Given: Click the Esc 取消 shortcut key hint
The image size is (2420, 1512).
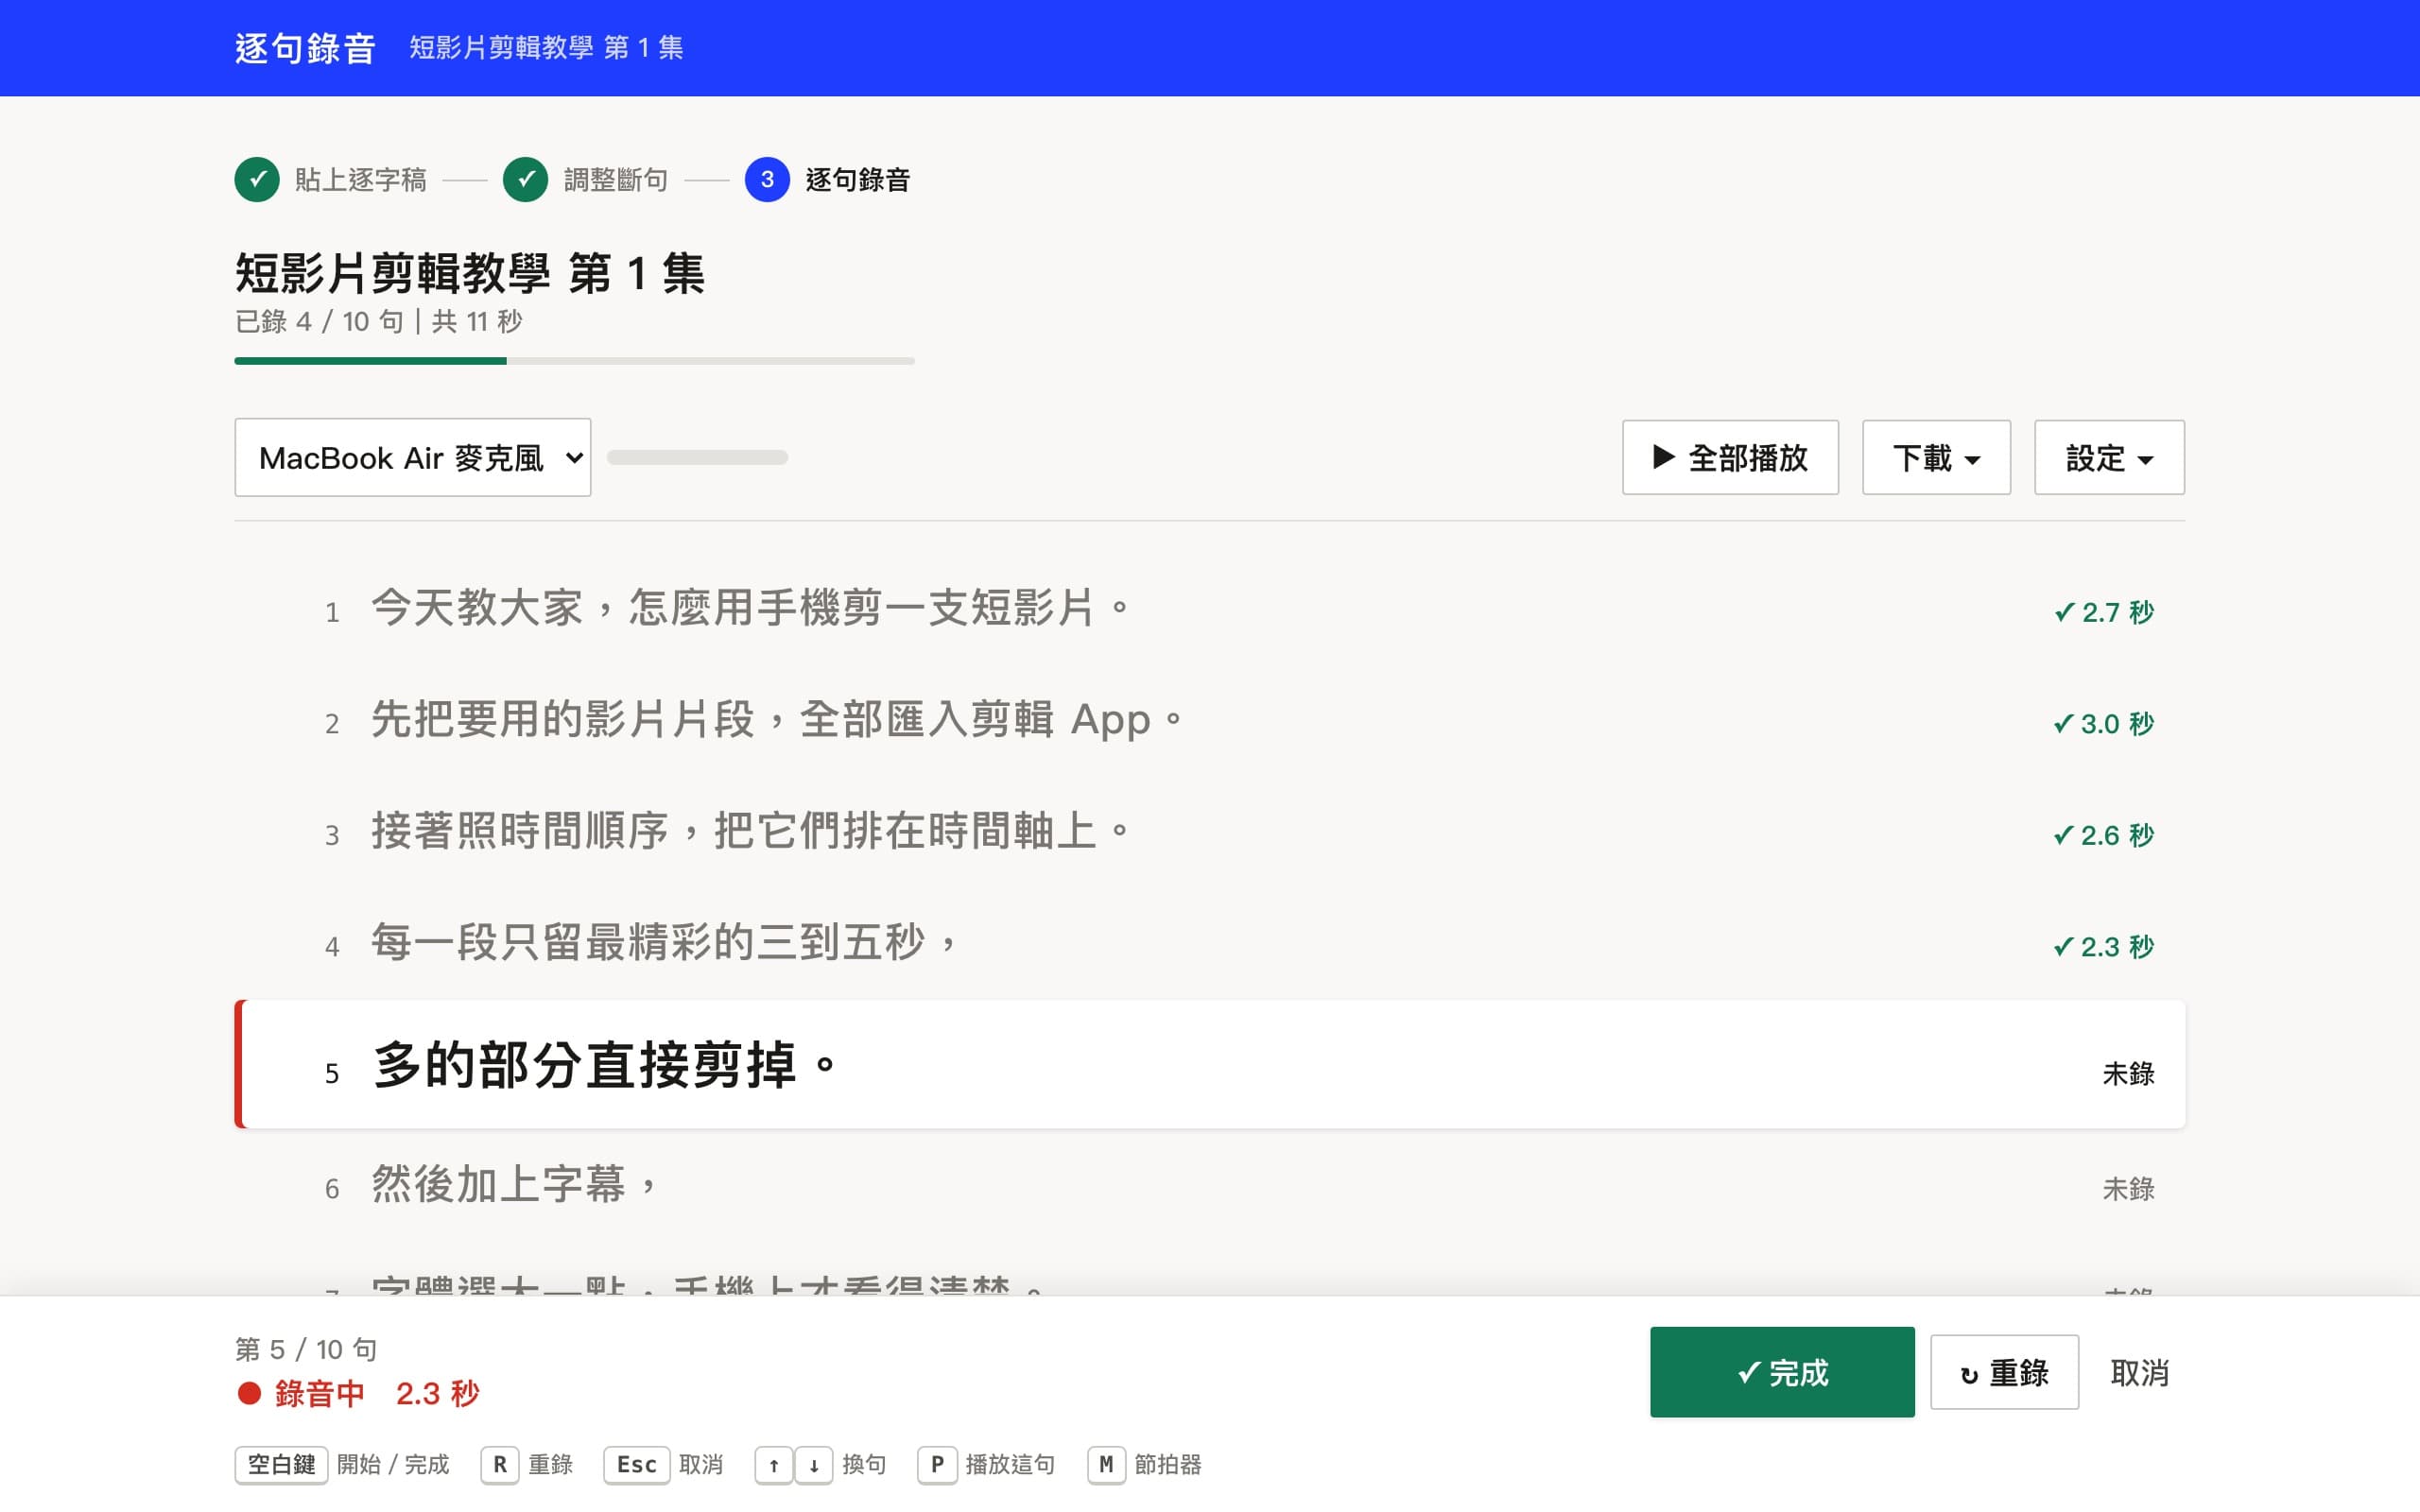Looking at the screenshot, I should (636, 1465).
